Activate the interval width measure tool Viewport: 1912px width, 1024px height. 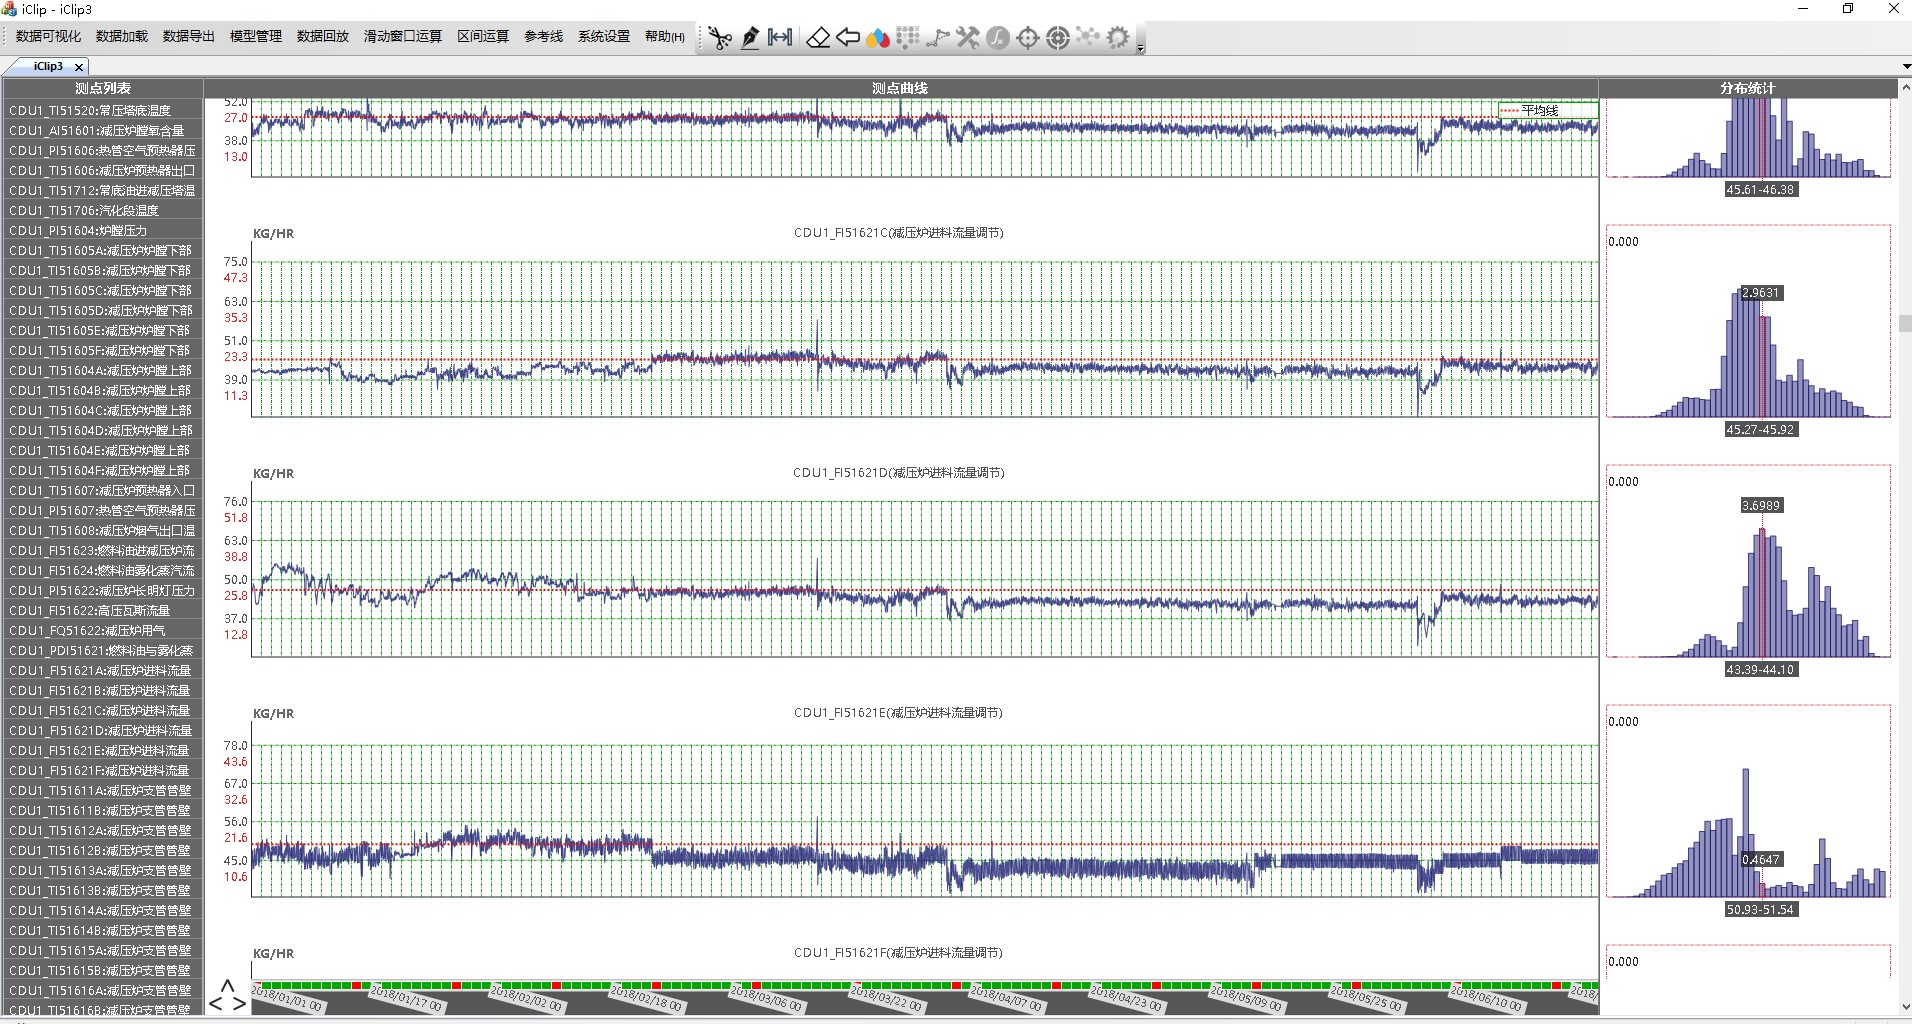click(x=780, y=38)
